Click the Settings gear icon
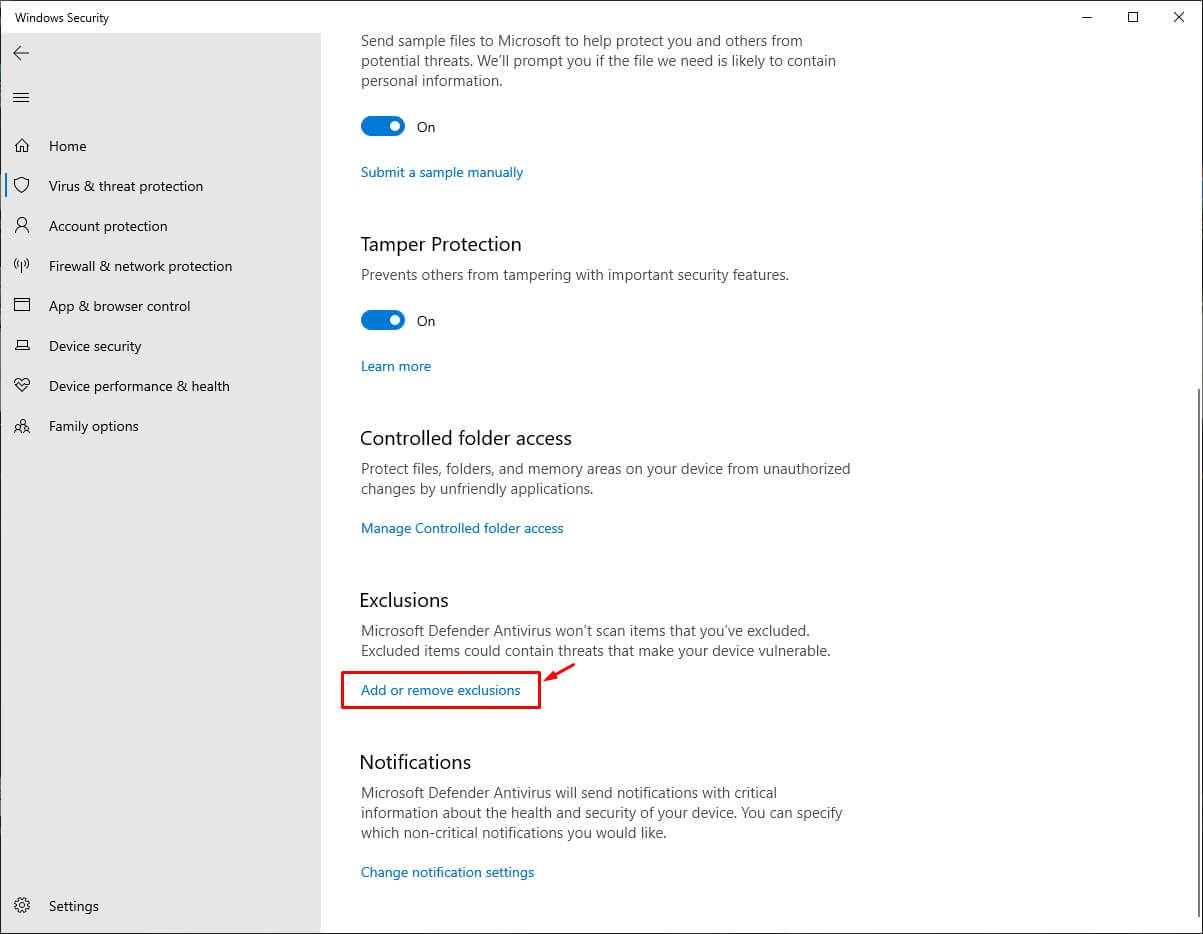This screenshot has width=1203, height=934. coord(22,906)
